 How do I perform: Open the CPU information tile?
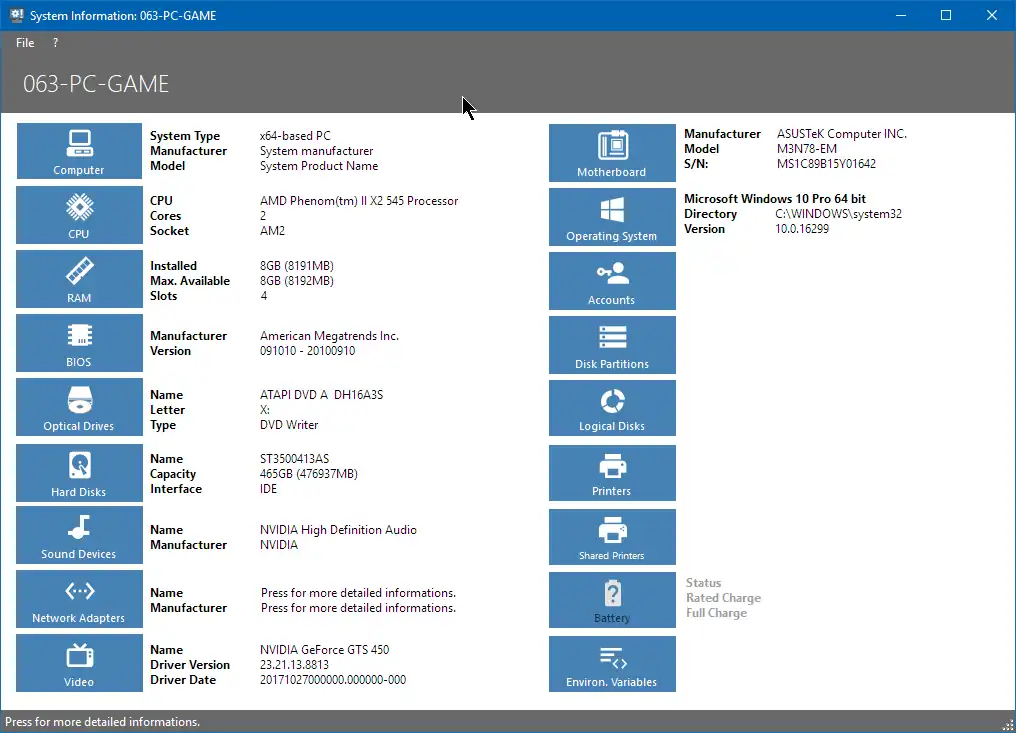click(79, 215)
